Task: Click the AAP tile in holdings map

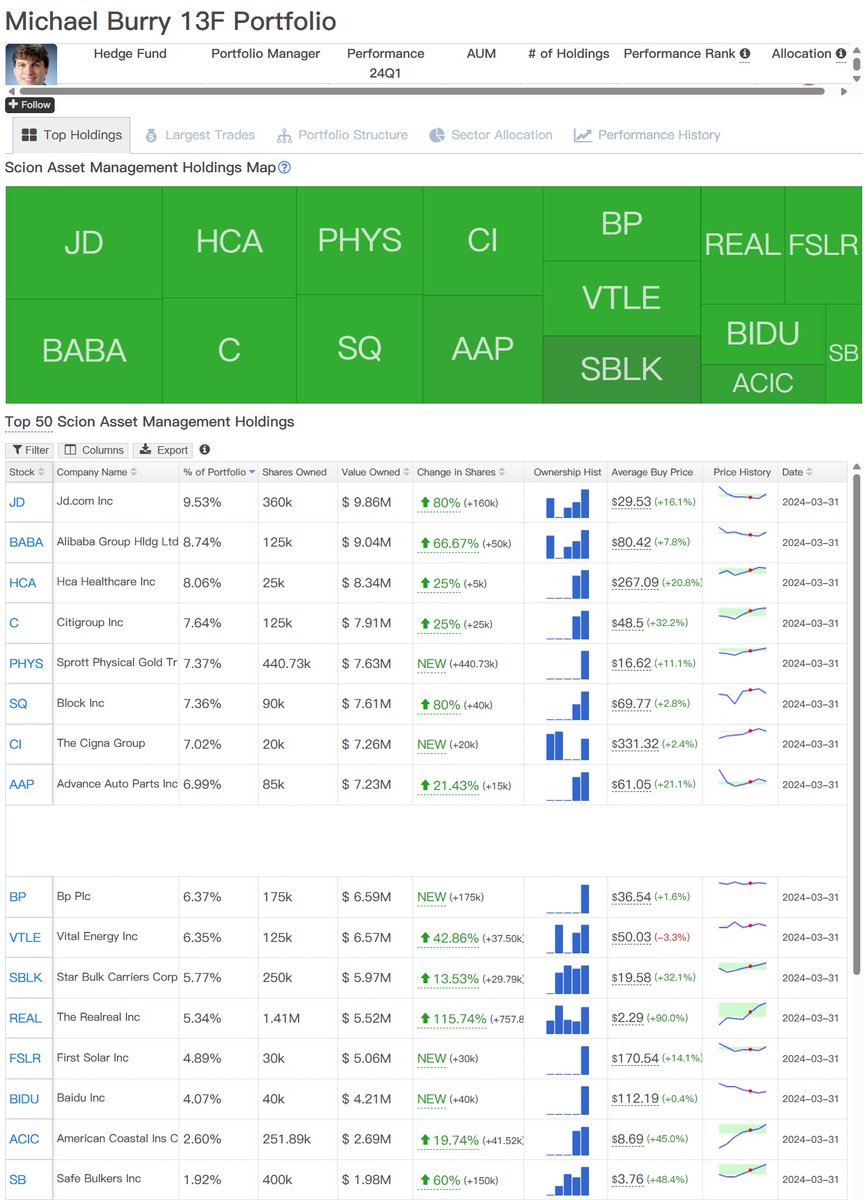Action: (x=482, y=348)
